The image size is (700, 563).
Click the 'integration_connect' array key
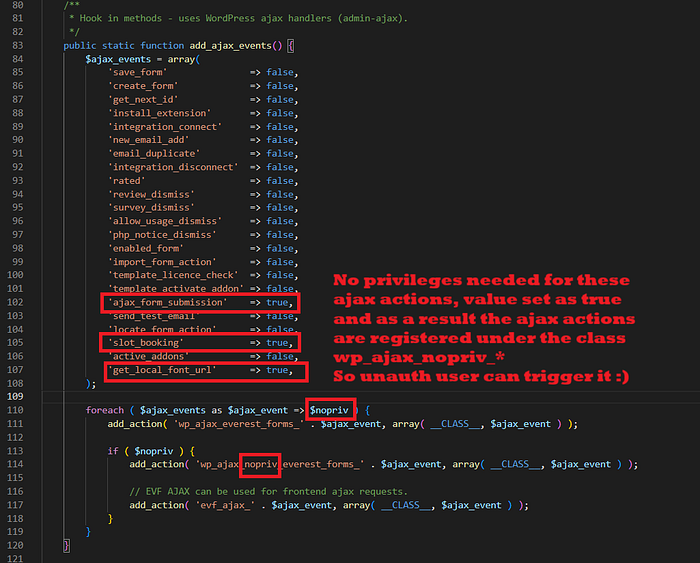pyautogui.click(x=165, y=127)
